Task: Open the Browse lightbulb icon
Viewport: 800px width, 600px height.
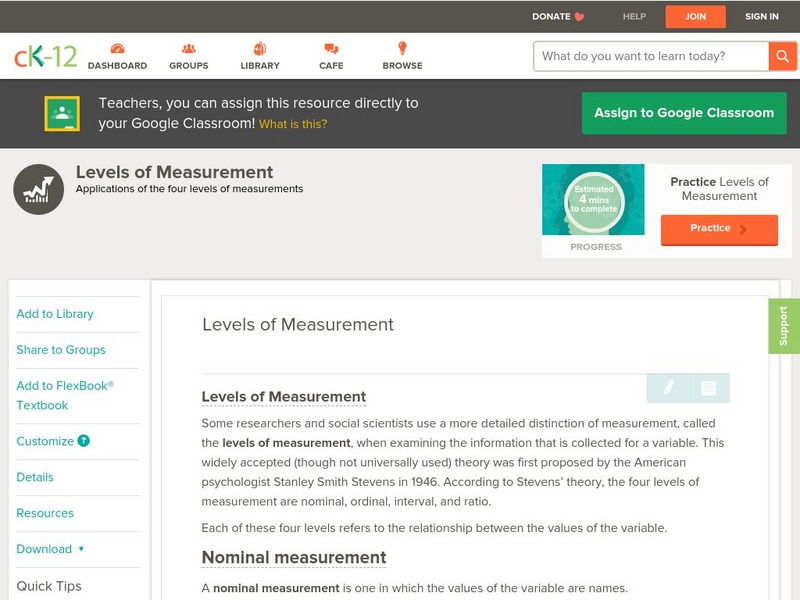Action: 403,48
